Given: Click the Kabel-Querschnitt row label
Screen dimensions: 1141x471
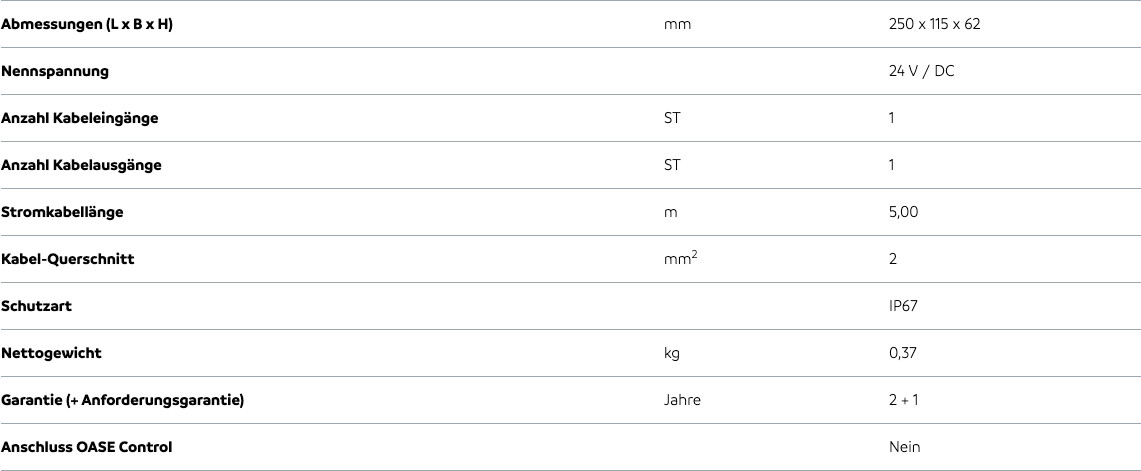Looking at the screenshot, I should click(x=68, y=259).
